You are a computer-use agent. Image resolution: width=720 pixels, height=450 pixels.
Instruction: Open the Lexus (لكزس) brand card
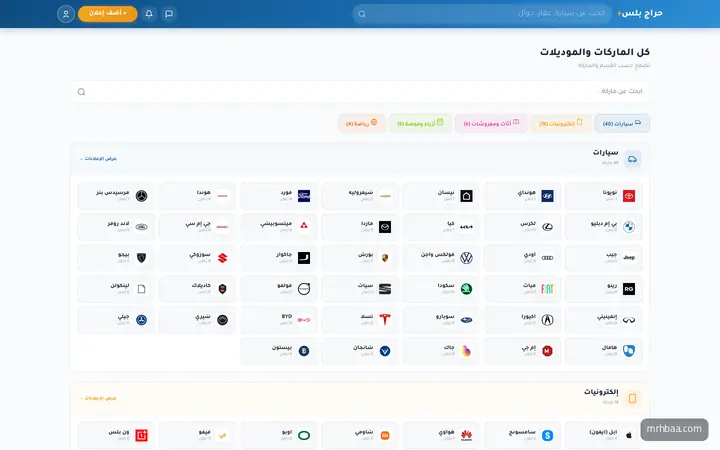(x=522, y=227)
